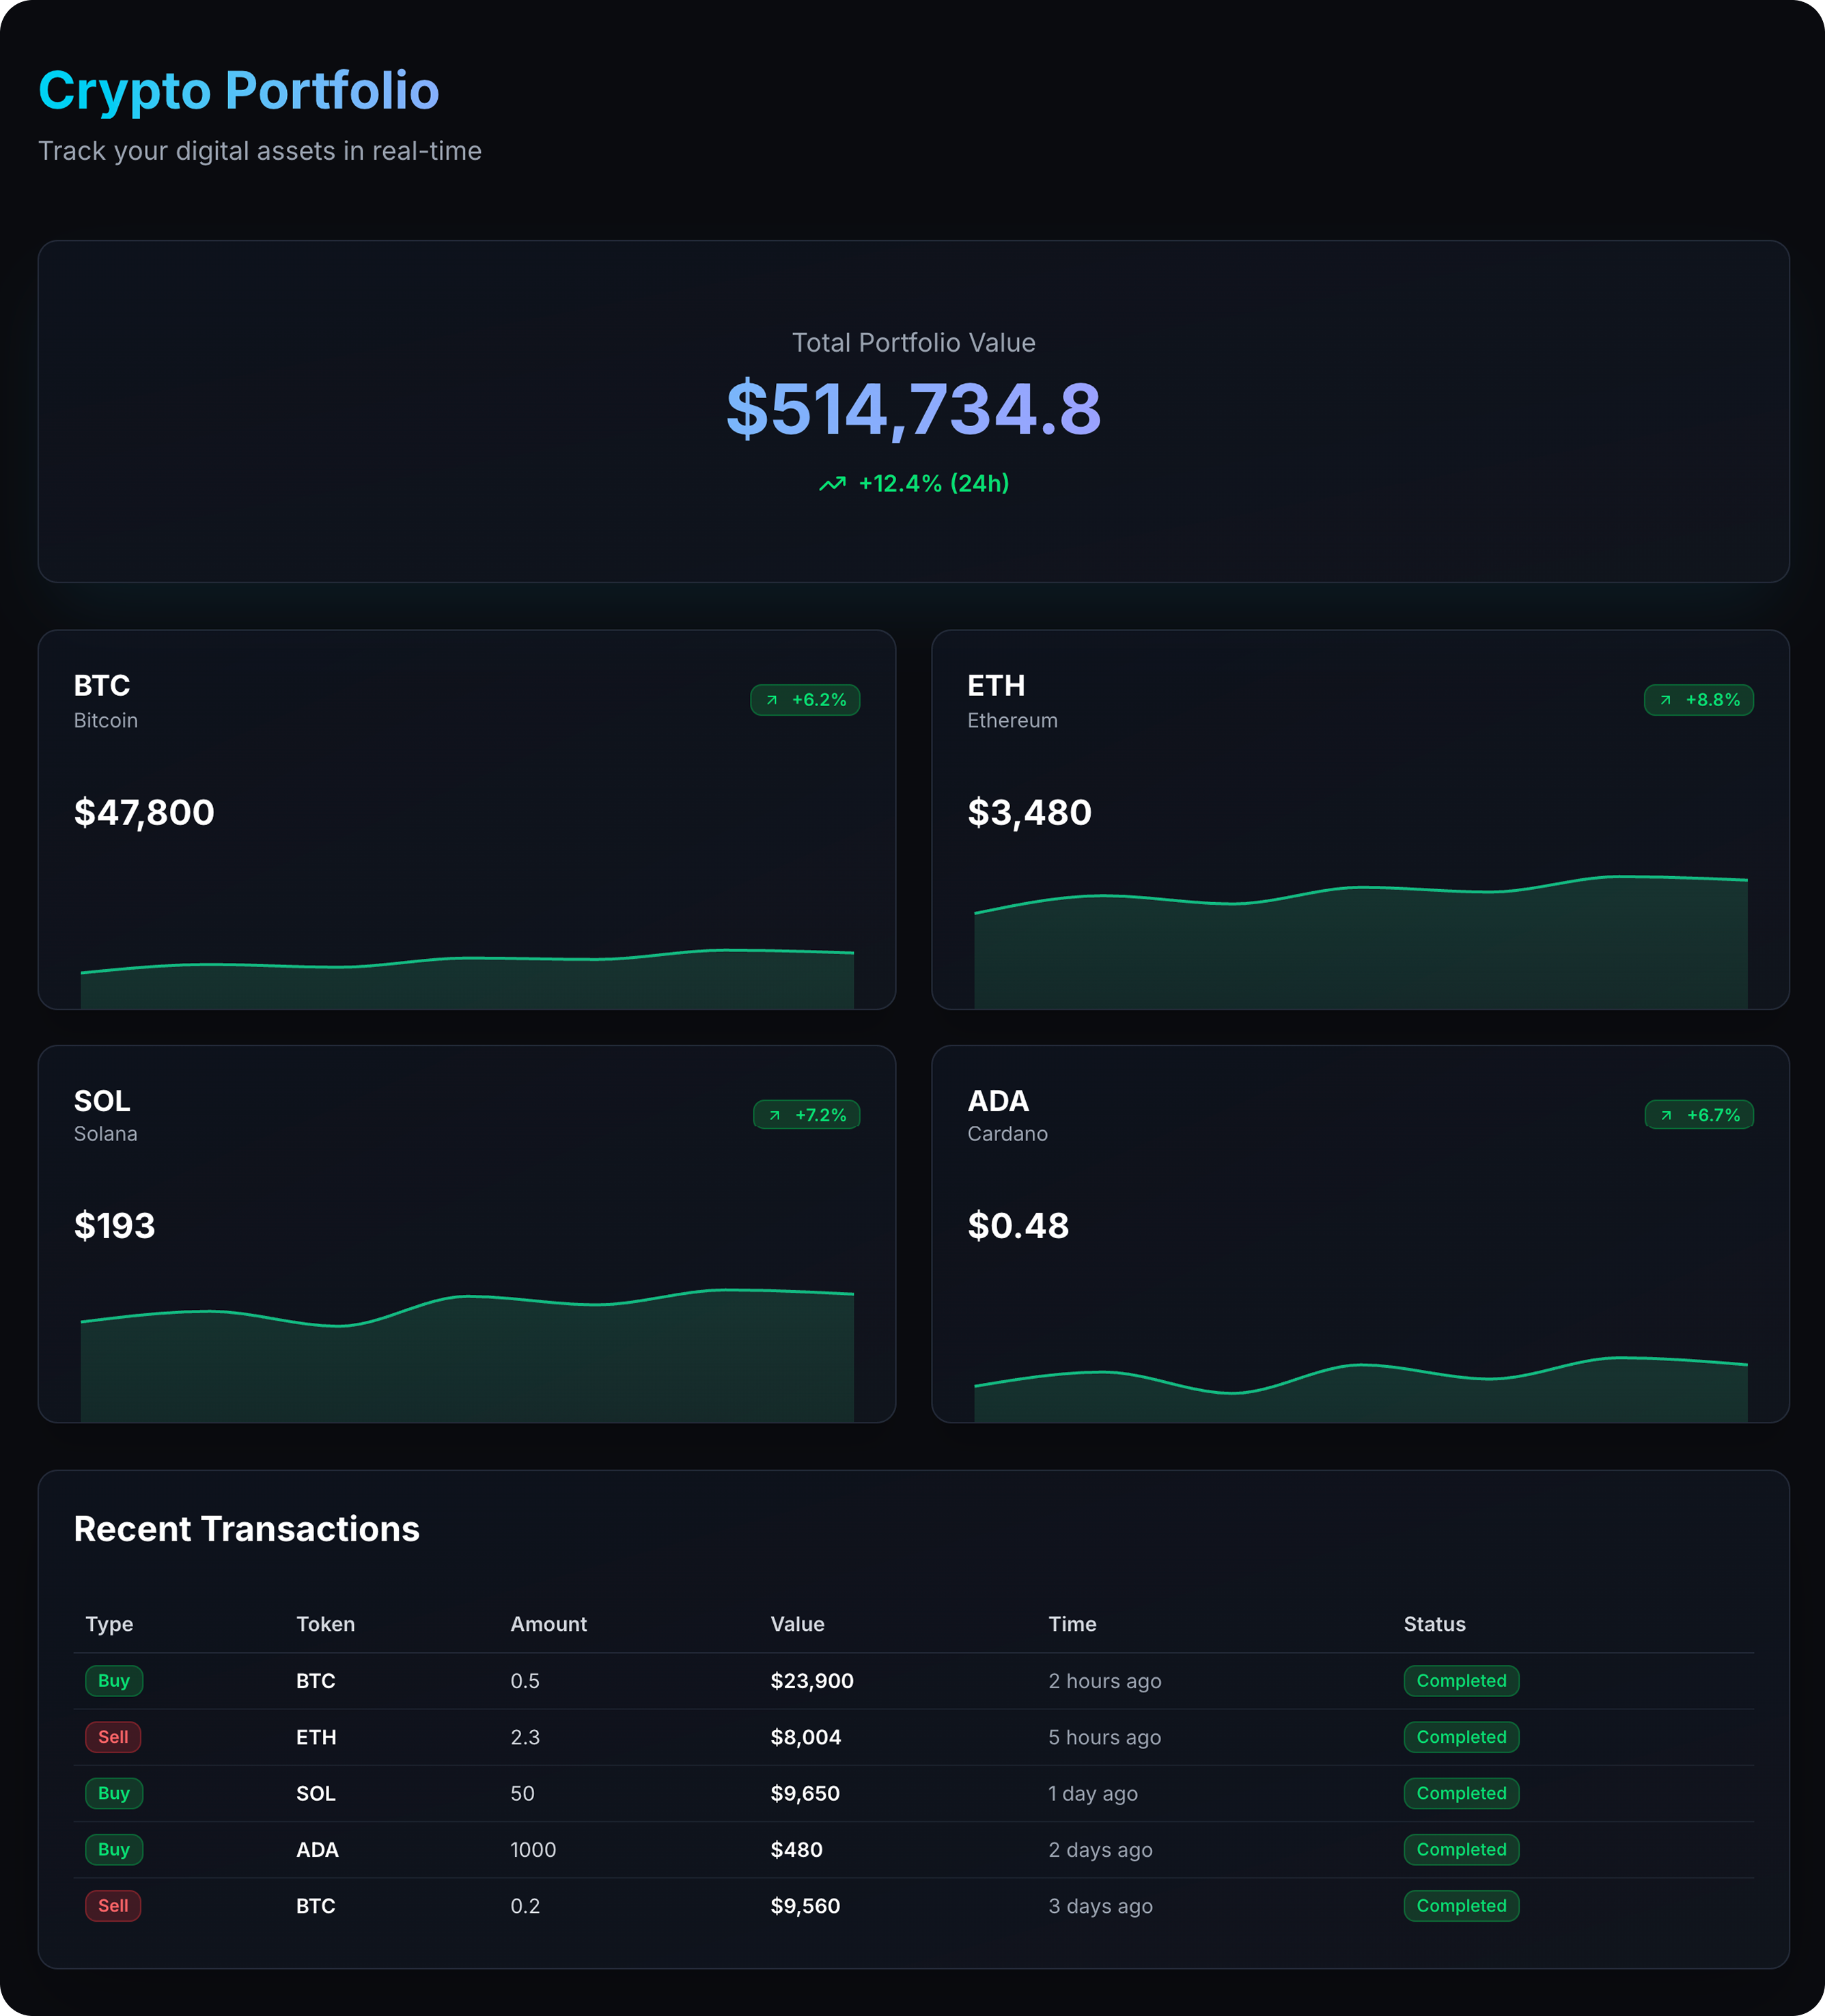Click the ETH +8.8% change badge arrow
Image resolution: width=1825 pixels, height=2016 pixels.
tap(1666, 700)
